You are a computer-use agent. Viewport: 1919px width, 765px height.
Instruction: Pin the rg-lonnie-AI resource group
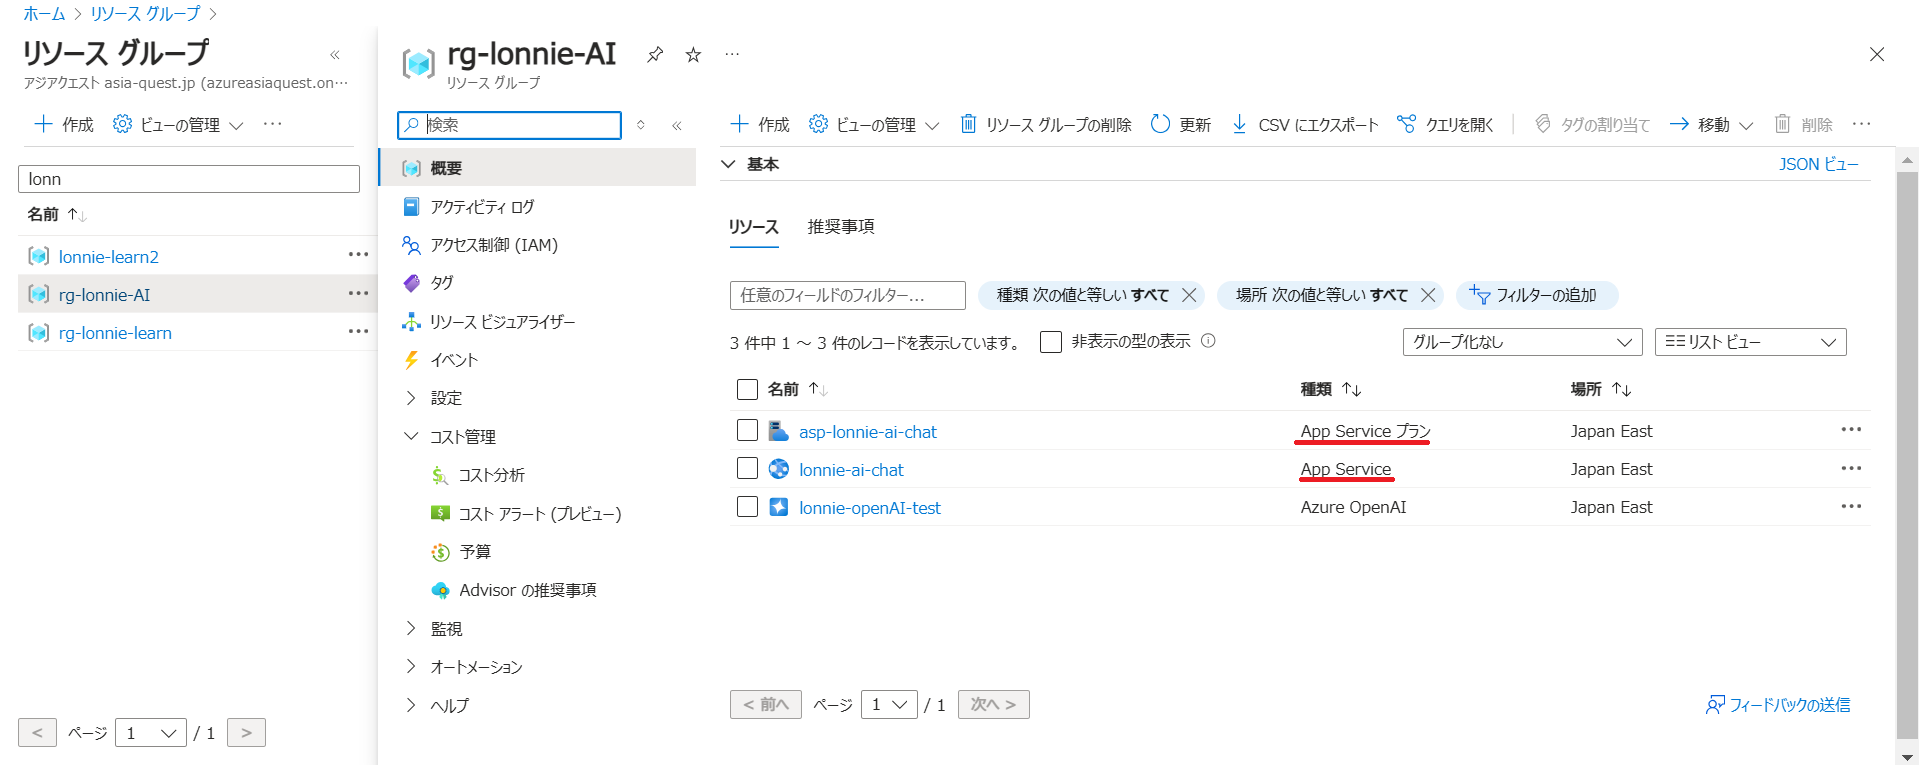point(655,54)
